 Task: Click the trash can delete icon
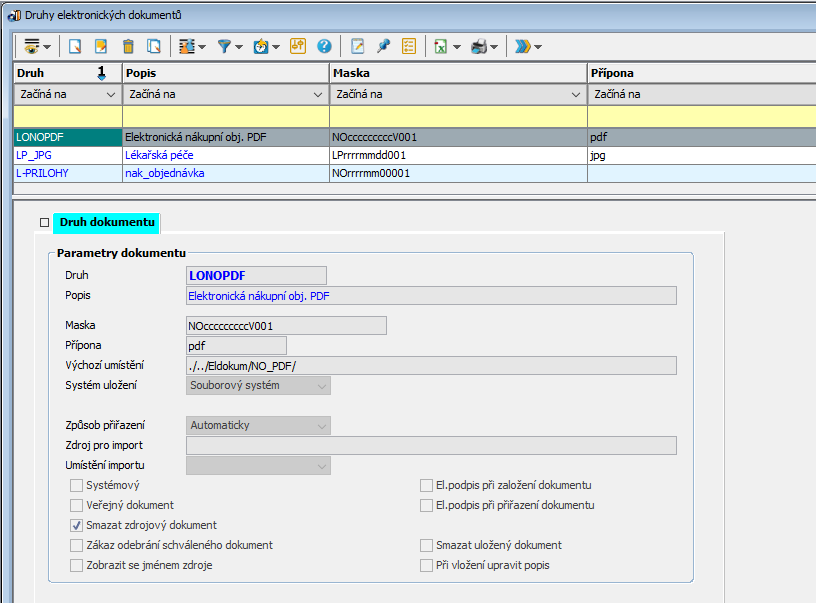[x=127, y=46]
